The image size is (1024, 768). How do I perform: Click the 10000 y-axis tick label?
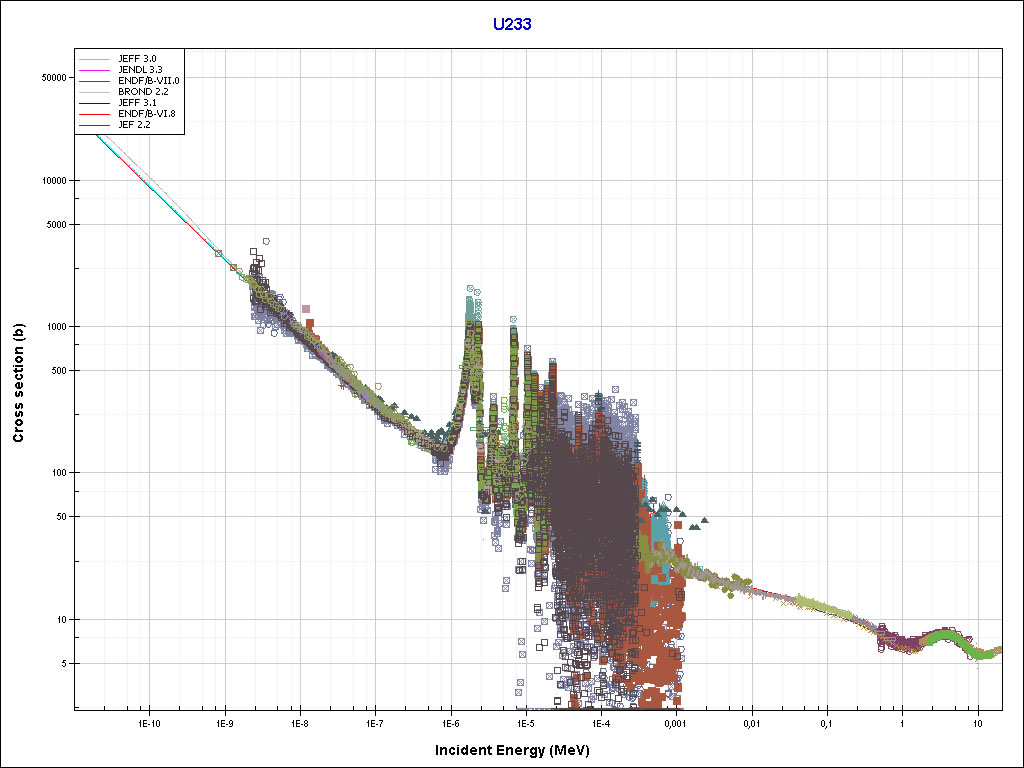[51, 181]
